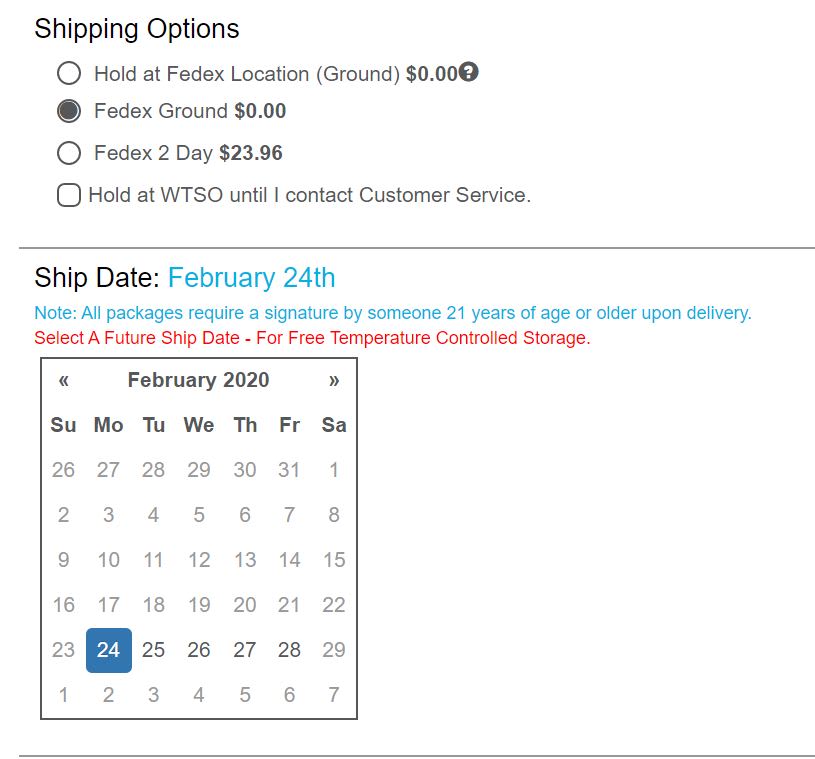Click the help question mark icon
The width and height of the screenshot is (815, 759).
point(468,72)
